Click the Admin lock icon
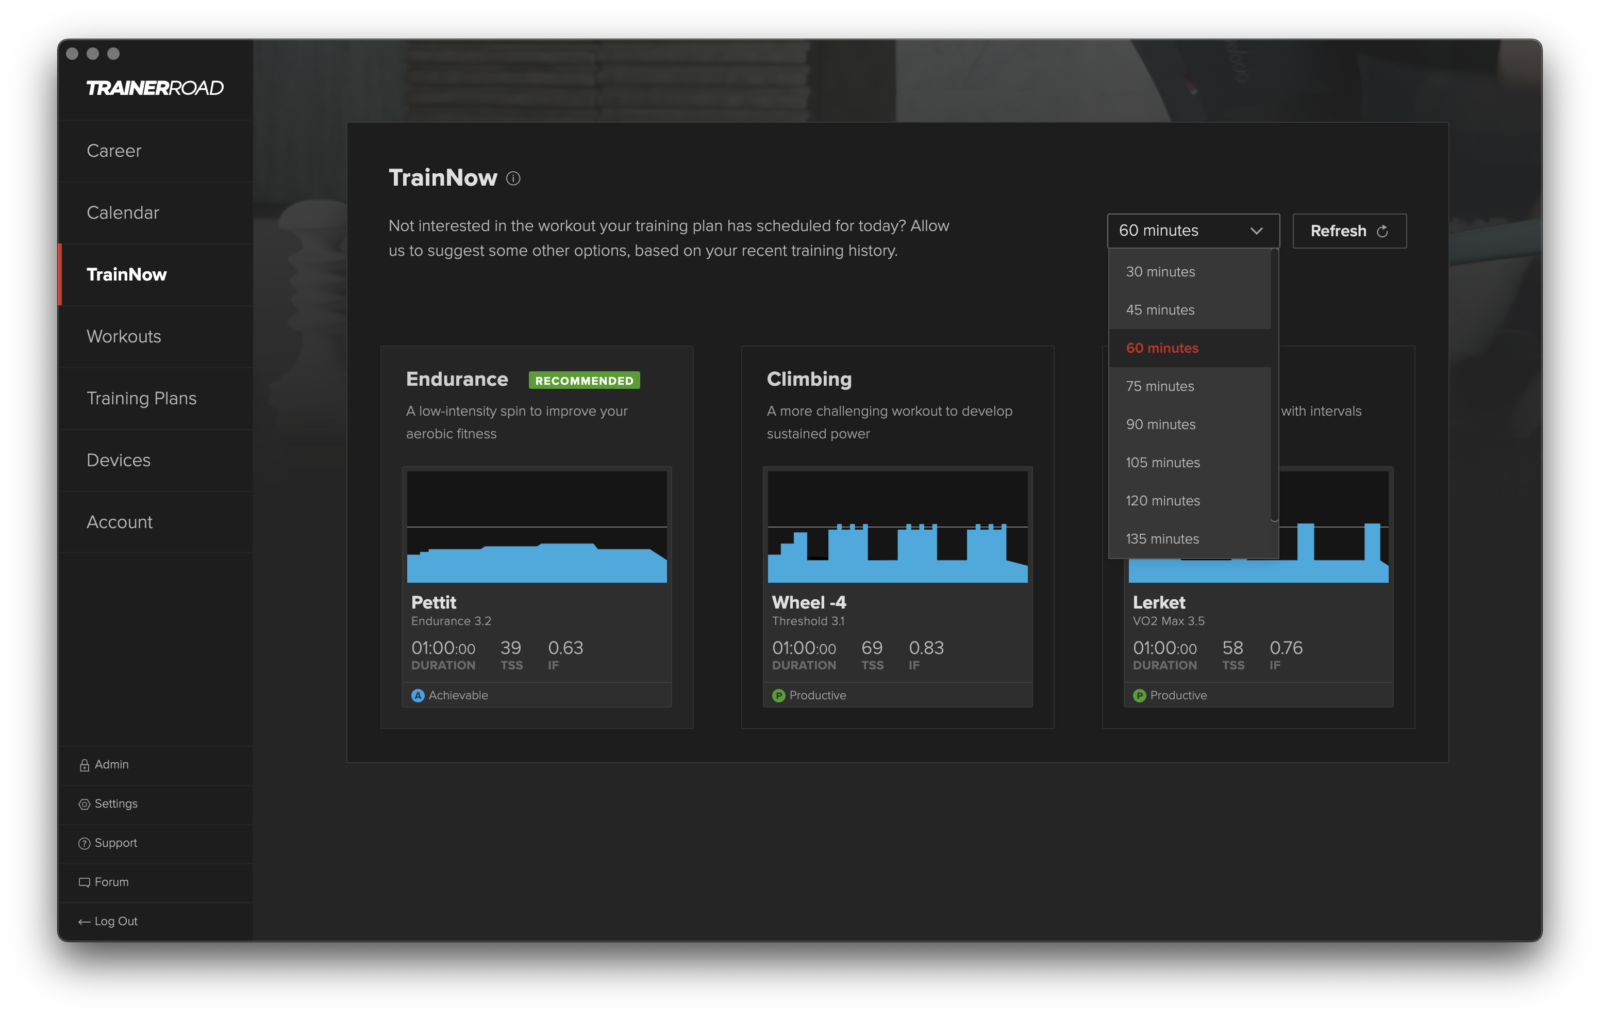This screenshot has width=1600, height=1018. pyautogui.click(x=84, y=765)
